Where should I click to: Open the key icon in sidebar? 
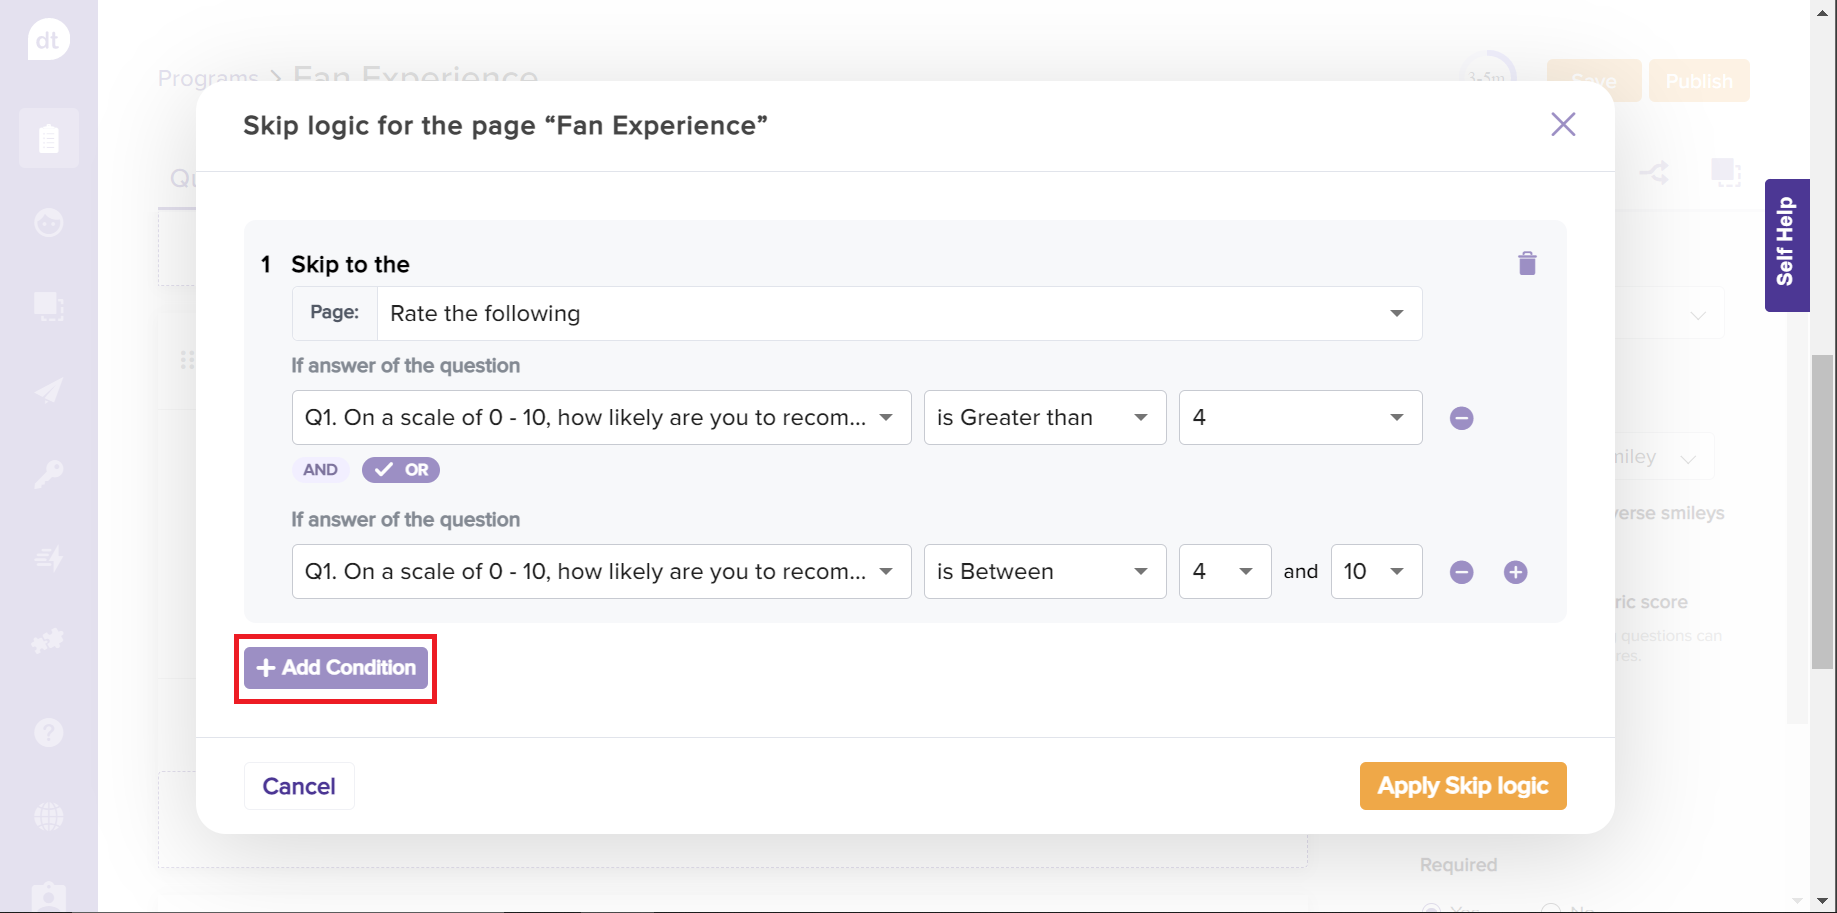[x=48, y=473]
